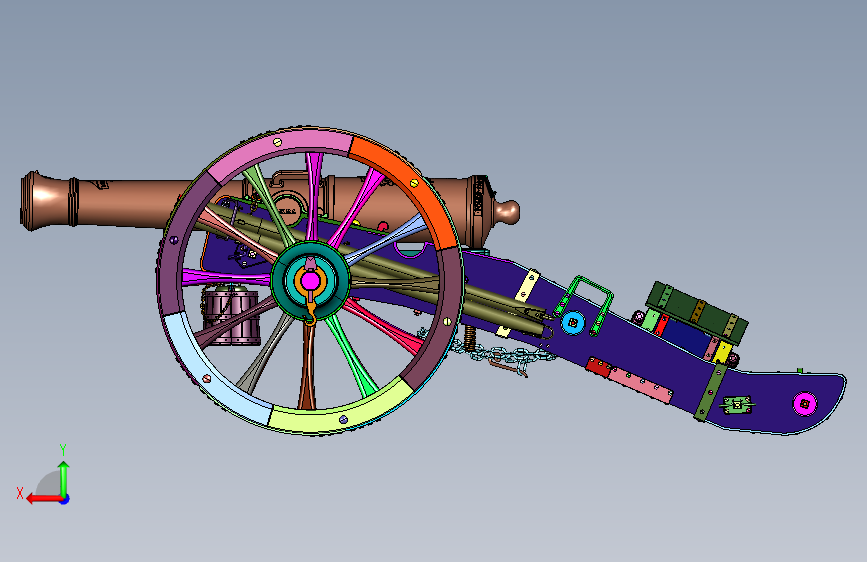
Task: Select the brown vertical spoke at wheel bottom
Action: coord(307,366)
